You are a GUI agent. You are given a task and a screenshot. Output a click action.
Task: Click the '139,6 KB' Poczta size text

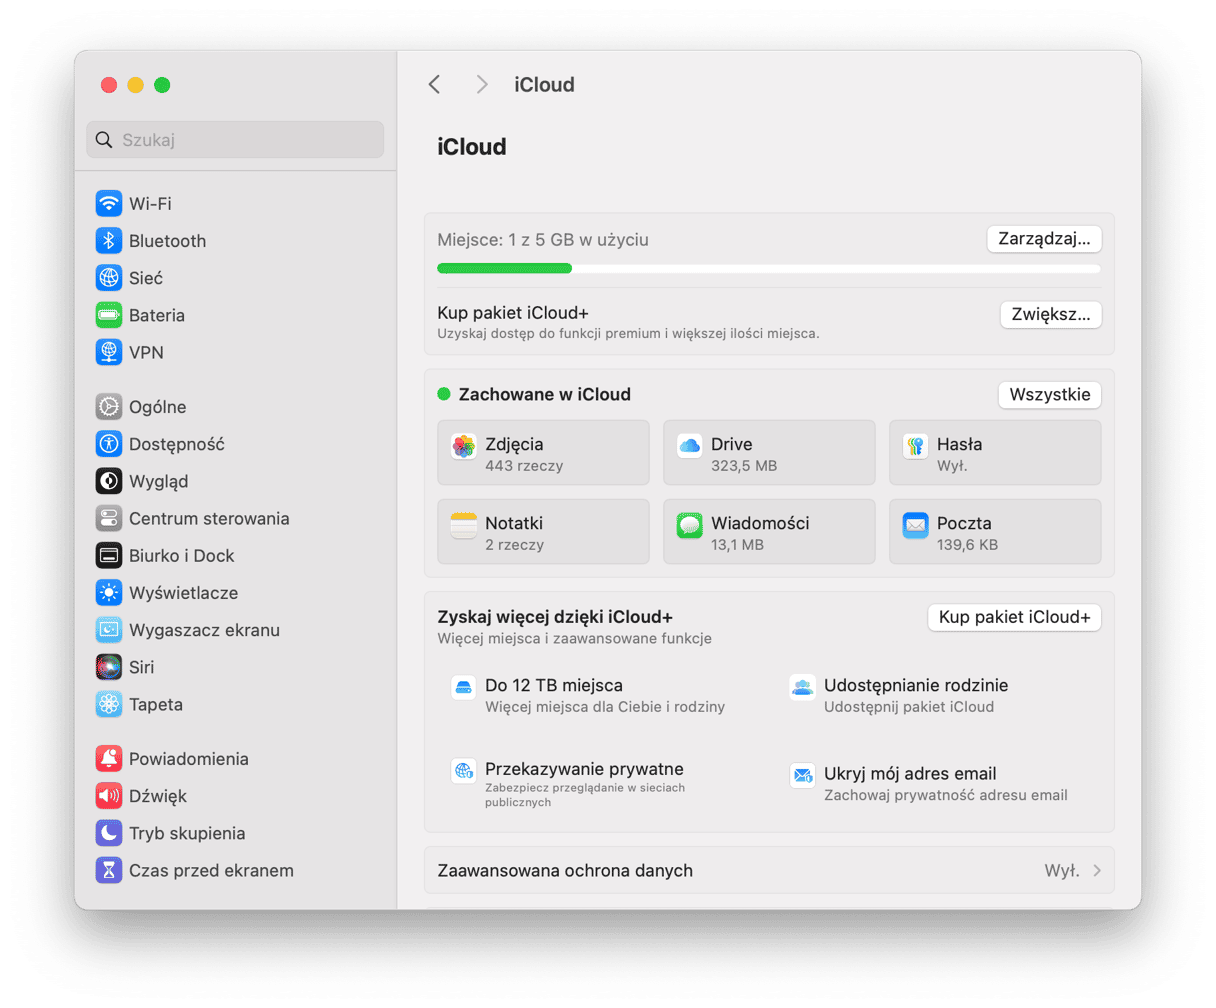(968, 545)
